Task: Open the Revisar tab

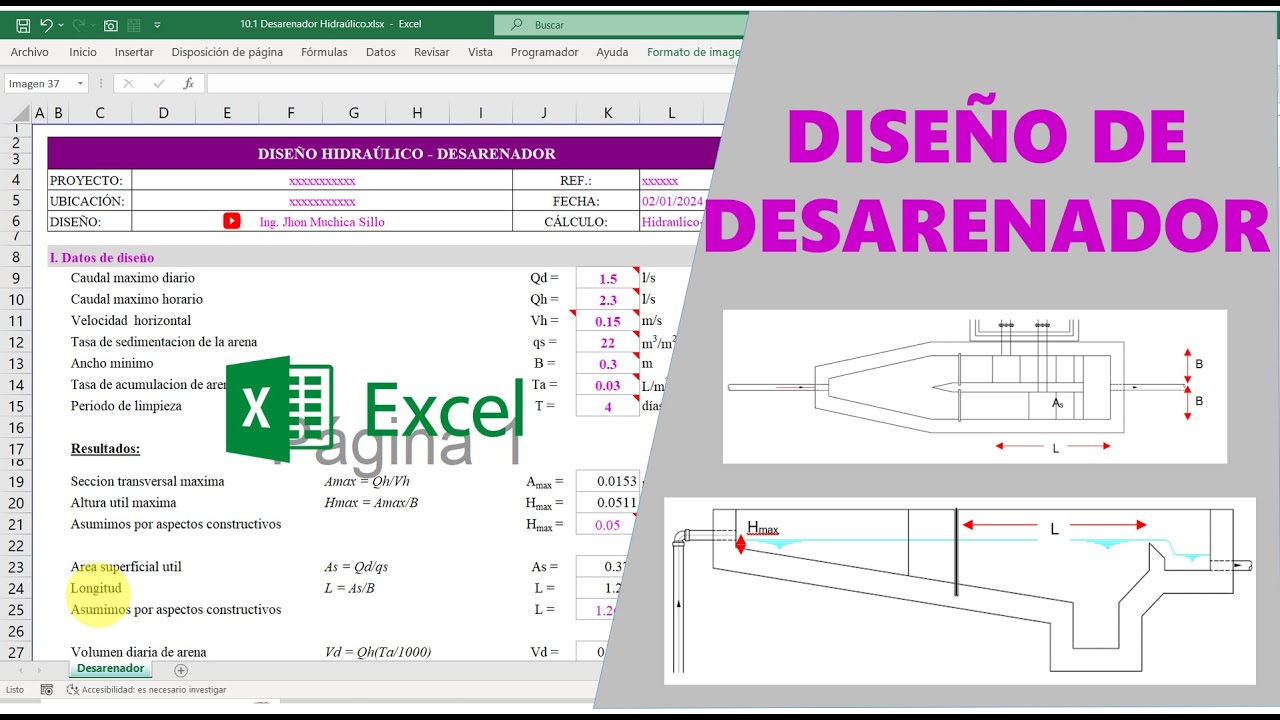Action: tap(432, 52)
